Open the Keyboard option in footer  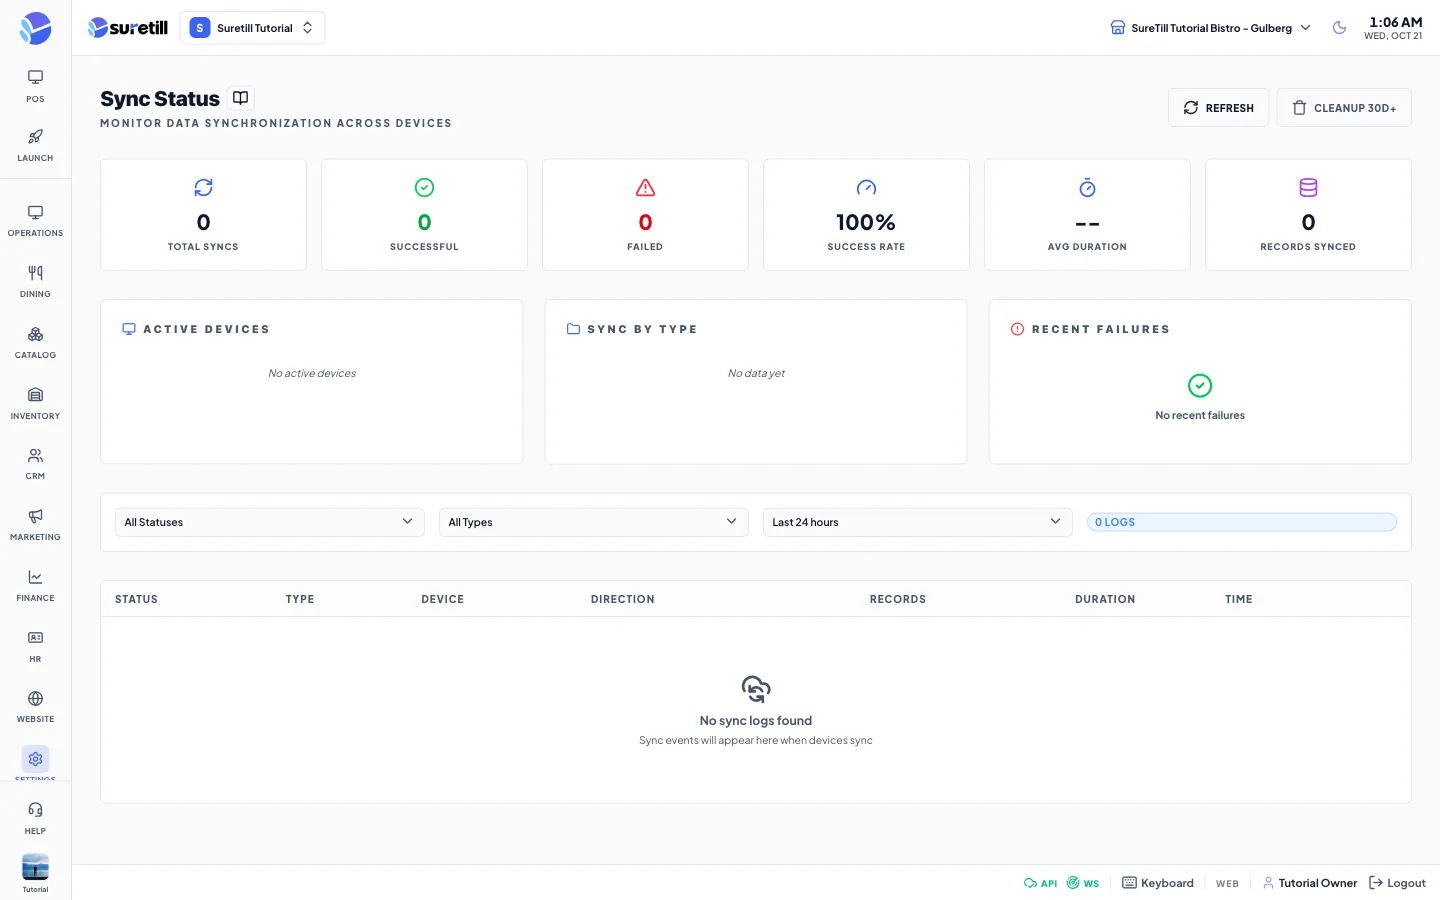click(x=1158, y=883)
